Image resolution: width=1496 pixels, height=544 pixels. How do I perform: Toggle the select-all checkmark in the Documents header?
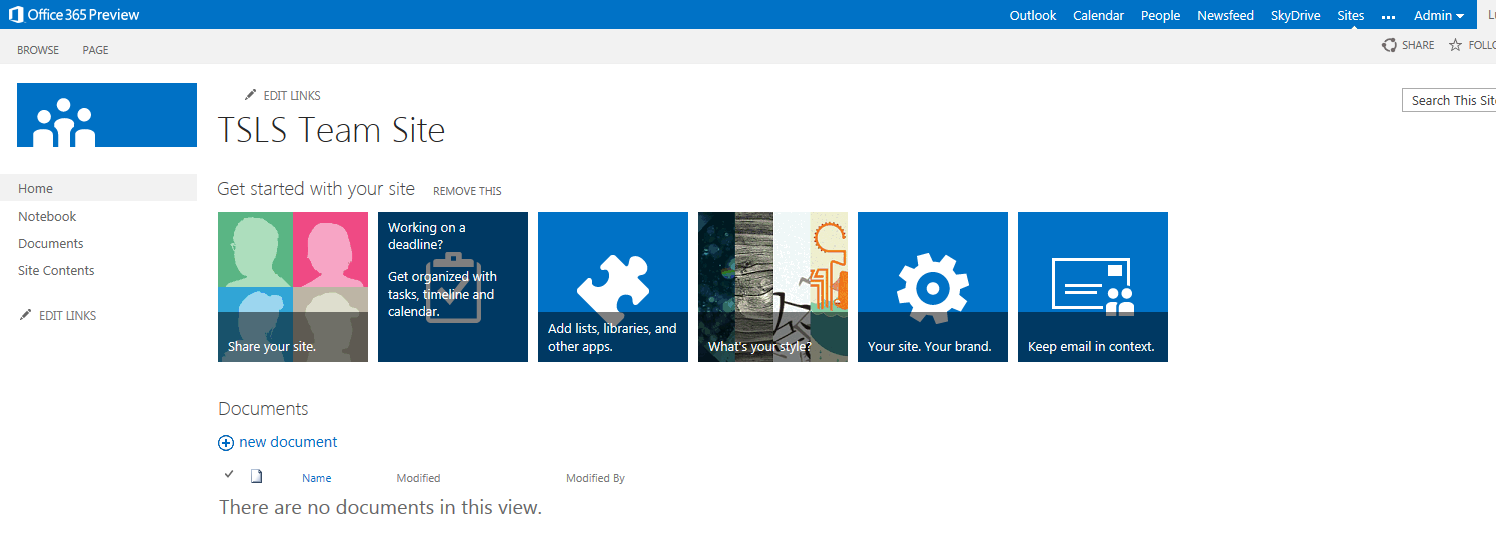point(229,474)
